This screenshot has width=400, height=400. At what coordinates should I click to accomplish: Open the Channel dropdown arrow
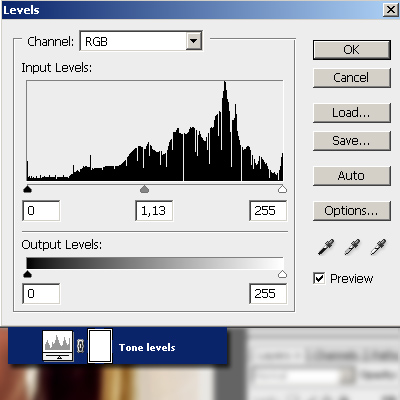[x=194, y=41]
